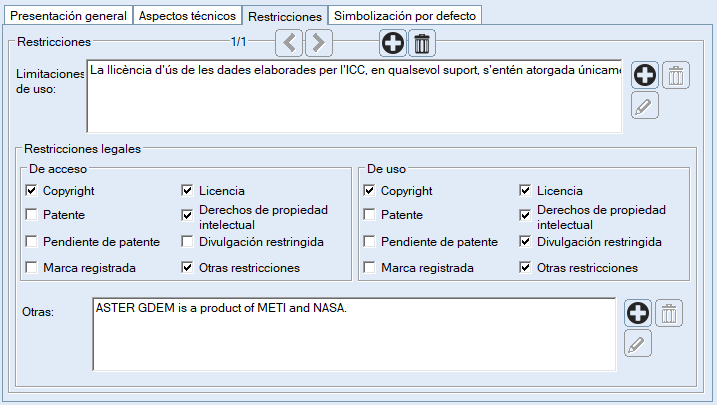The height and width of the screenshot is (405, 717).
Task: Uncheck Licencia under De acceso
Action: (x=187, y=190)
